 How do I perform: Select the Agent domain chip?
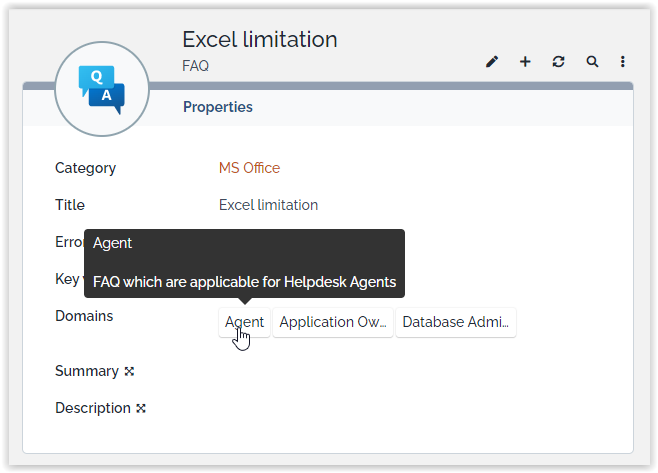pyautogui.click(x=244, y=322)
